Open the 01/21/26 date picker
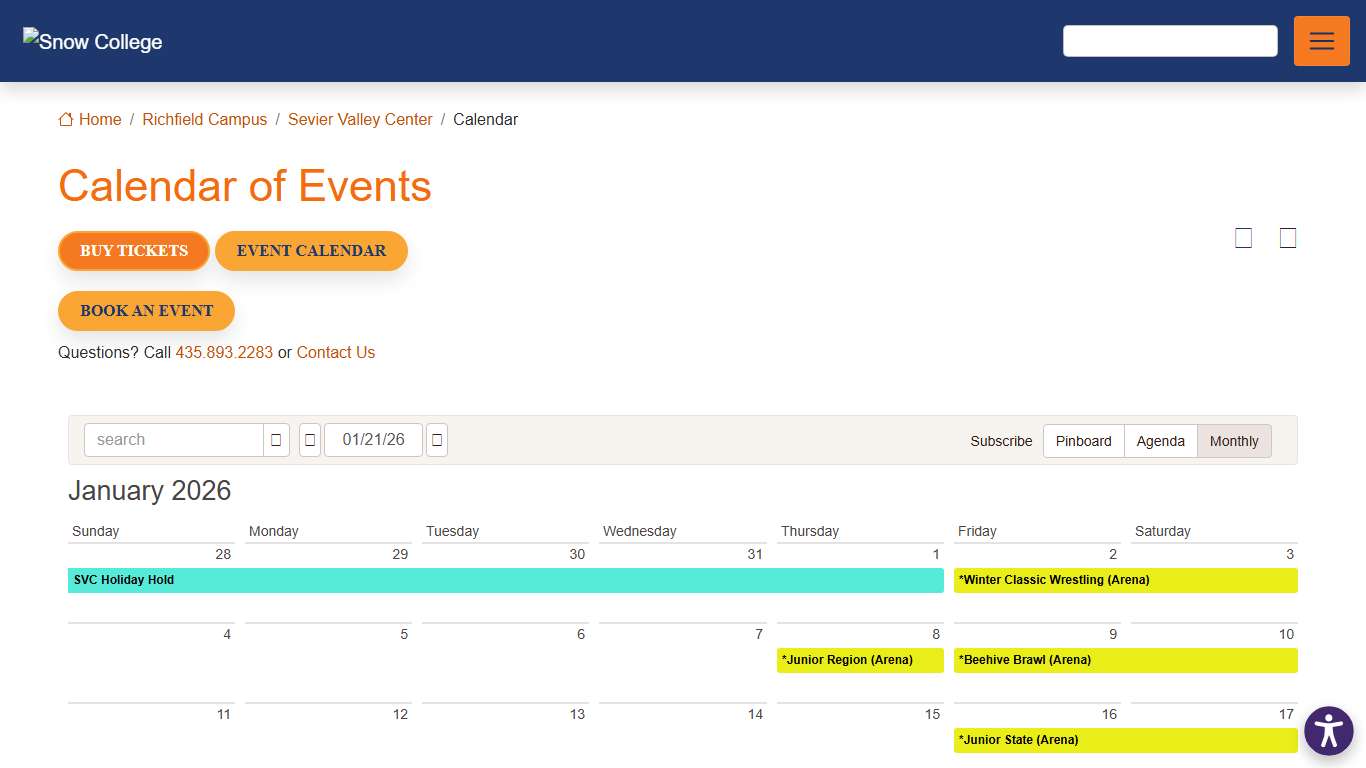This screenshot has height=768, width=1366. coord(373,440)
